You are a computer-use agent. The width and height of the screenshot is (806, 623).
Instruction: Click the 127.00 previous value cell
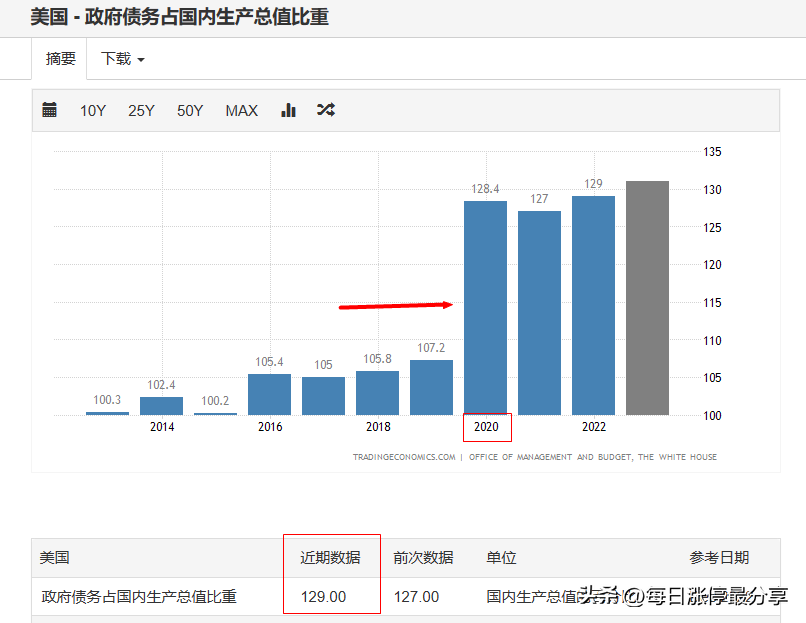click(416, 597)
